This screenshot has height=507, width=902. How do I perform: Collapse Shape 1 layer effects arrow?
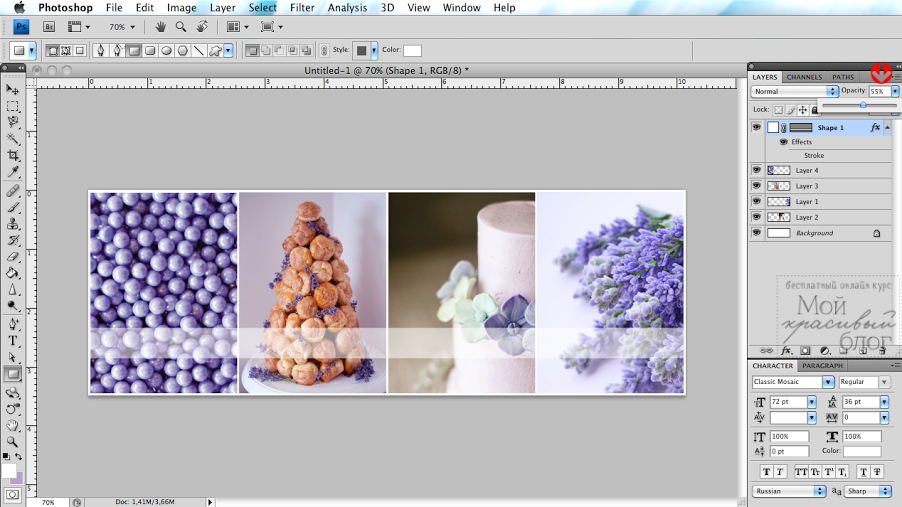[888, 127]
